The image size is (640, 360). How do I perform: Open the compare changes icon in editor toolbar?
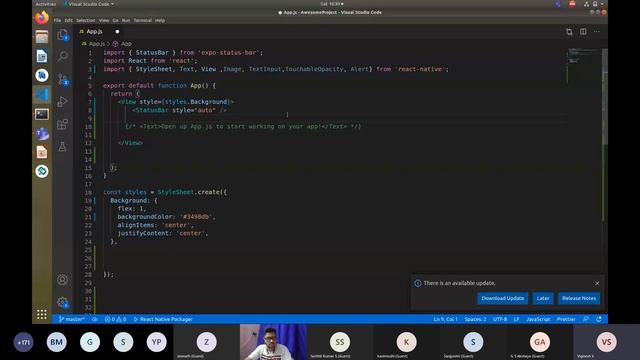(569, 32)
